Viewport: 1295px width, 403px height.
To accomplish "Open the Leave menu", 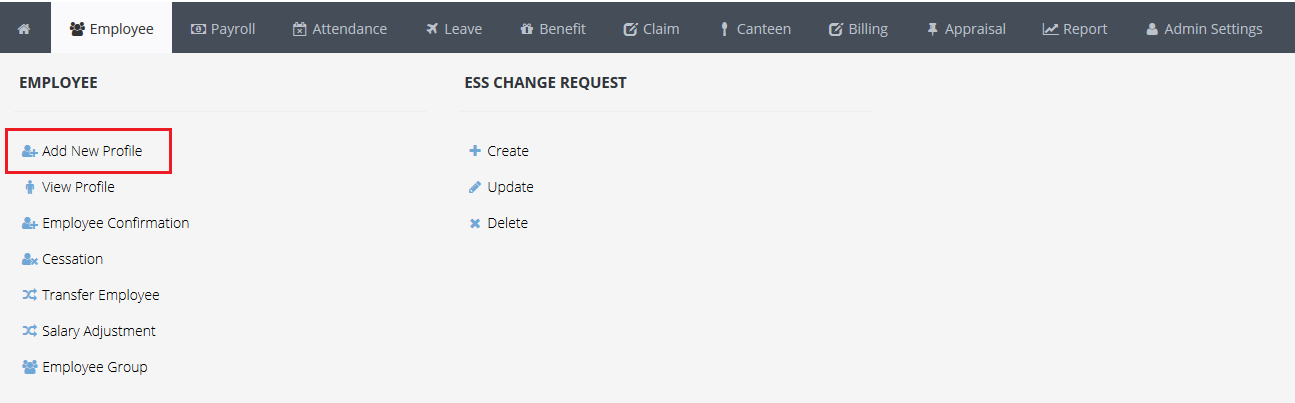I will pos(453,29).
